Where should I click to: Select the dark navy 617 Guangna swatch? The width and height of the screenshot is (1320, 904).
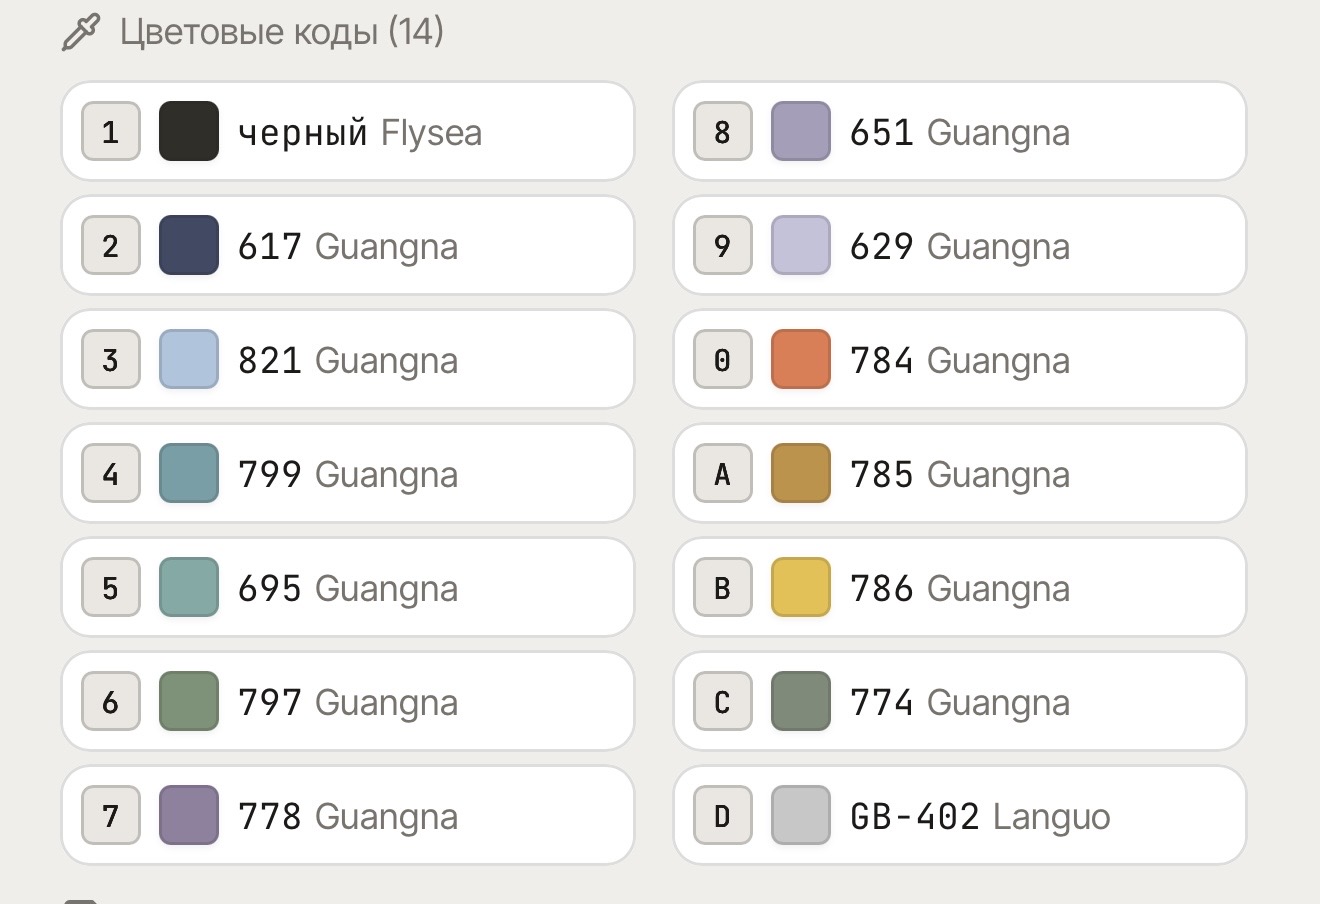[189, 245]
